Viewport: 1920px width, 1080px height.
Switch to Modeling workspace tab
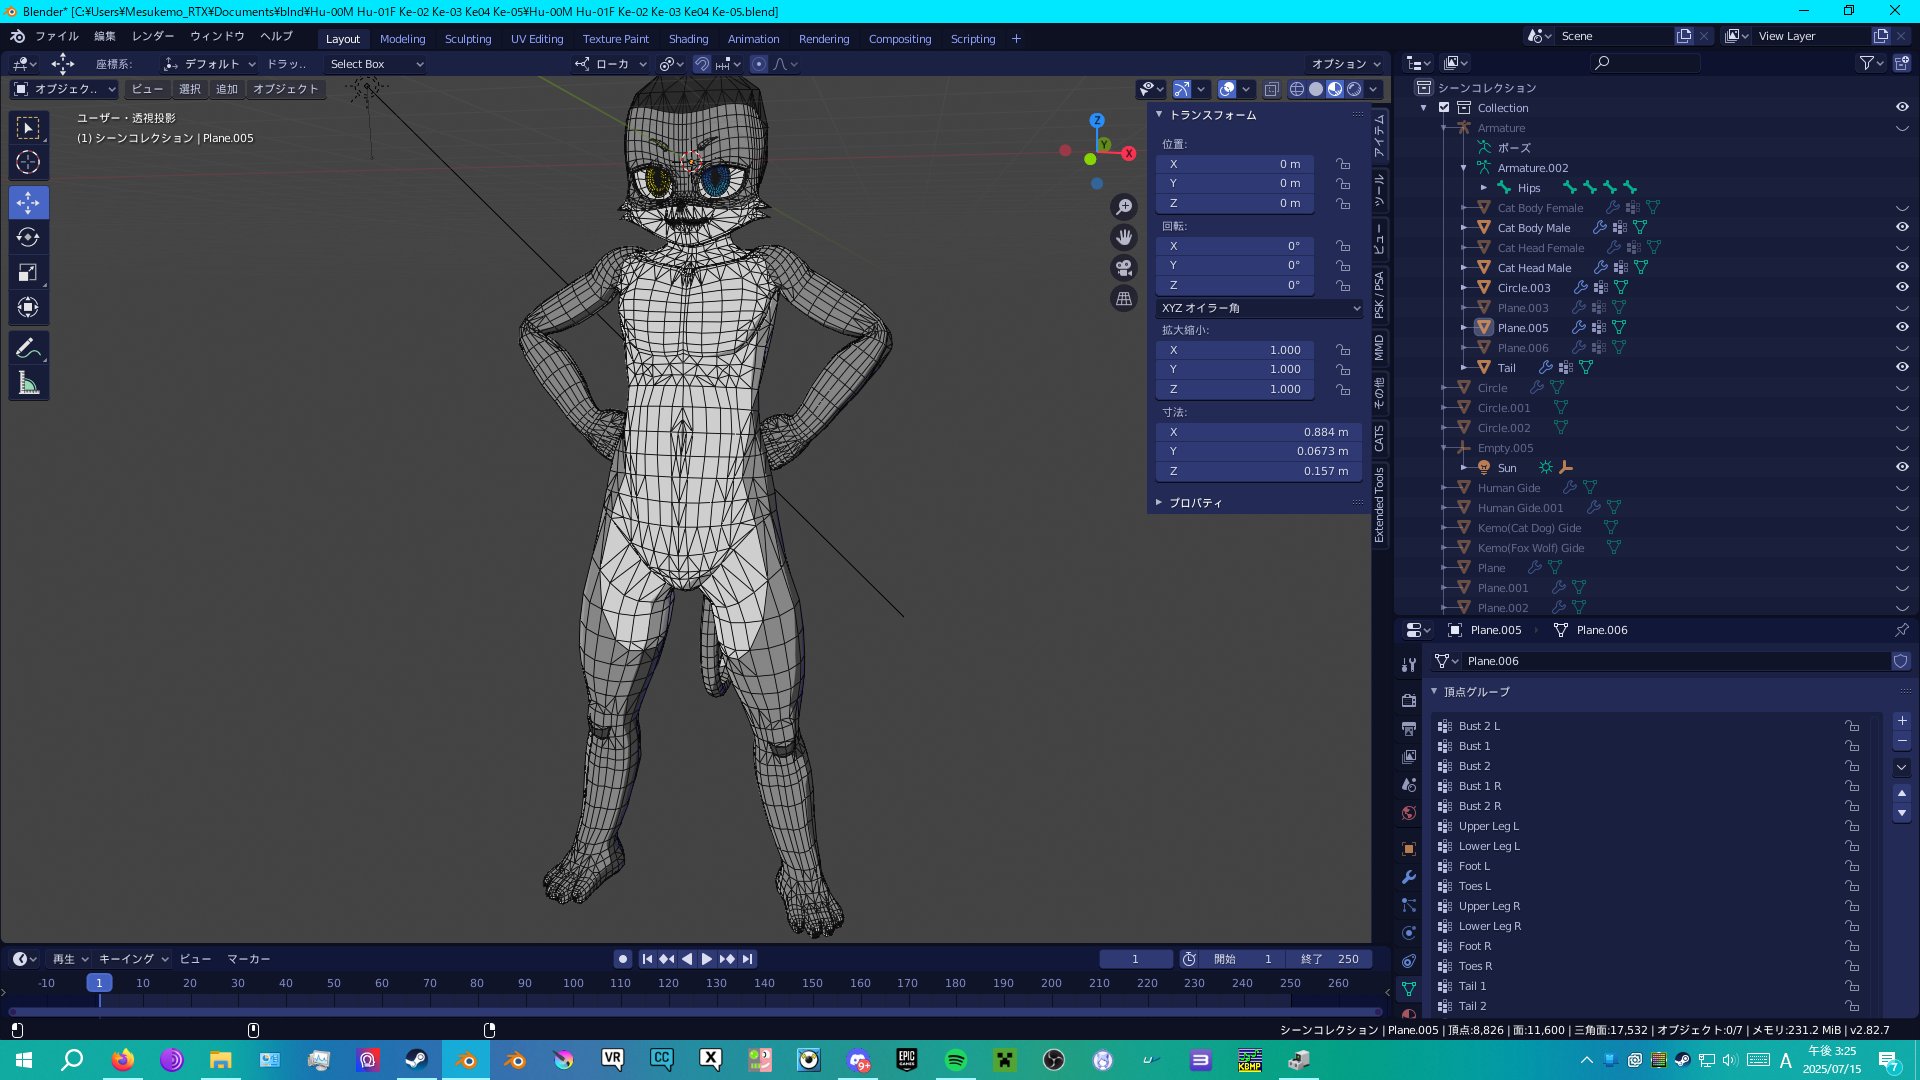tap(402, 39)
